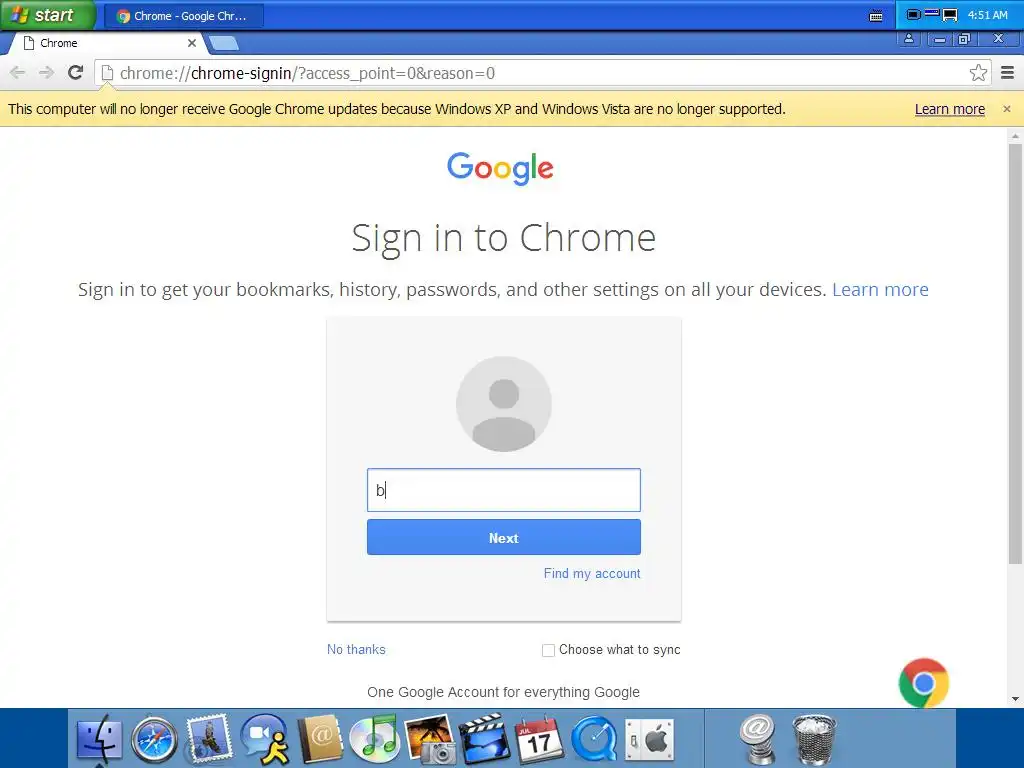This screenshot has width=1024, height=768.
Task: Click One Google Account for everything Google text
Action: (x=504, y=692)
